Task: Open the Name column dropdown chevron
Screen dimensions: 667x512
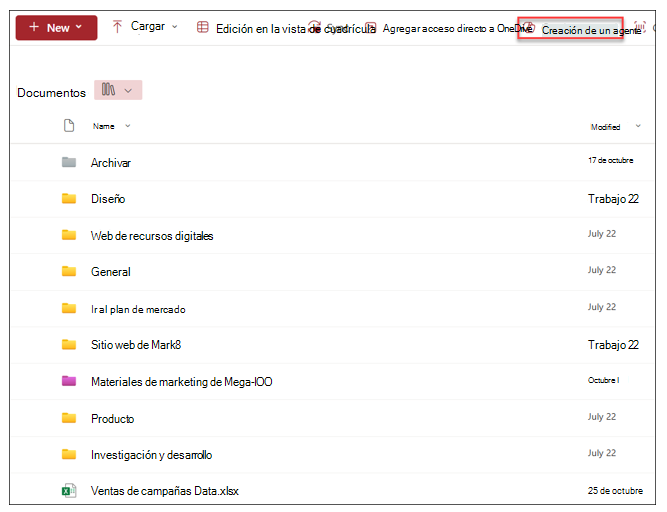Action: click(128, 126)
